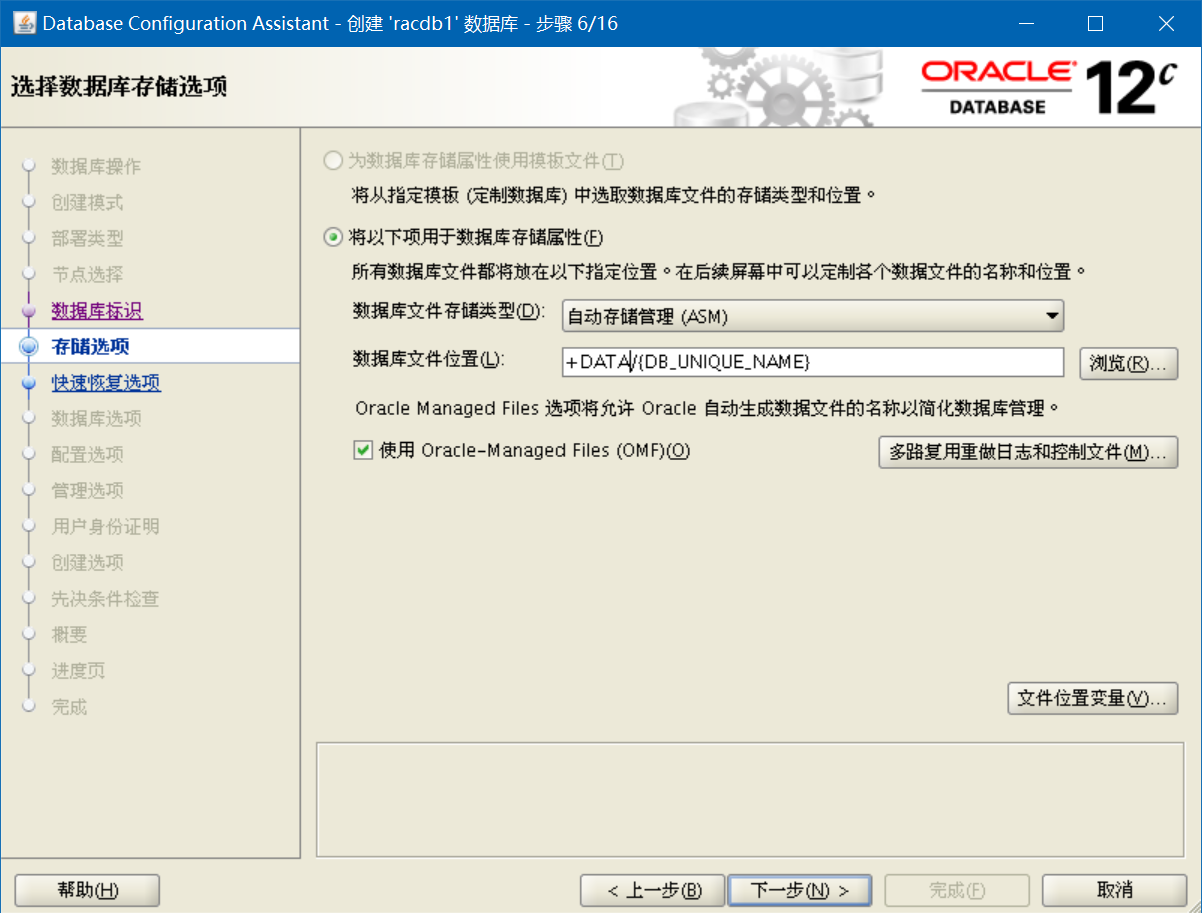Click the 用户身份证明 step in sidebar
1202x913 pixels.
click(x=105, y=526)
